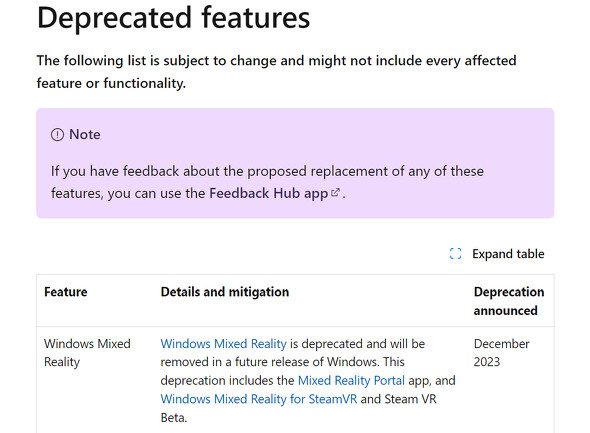Click 'removed in a future release' text line

click(x=283, y=362)
